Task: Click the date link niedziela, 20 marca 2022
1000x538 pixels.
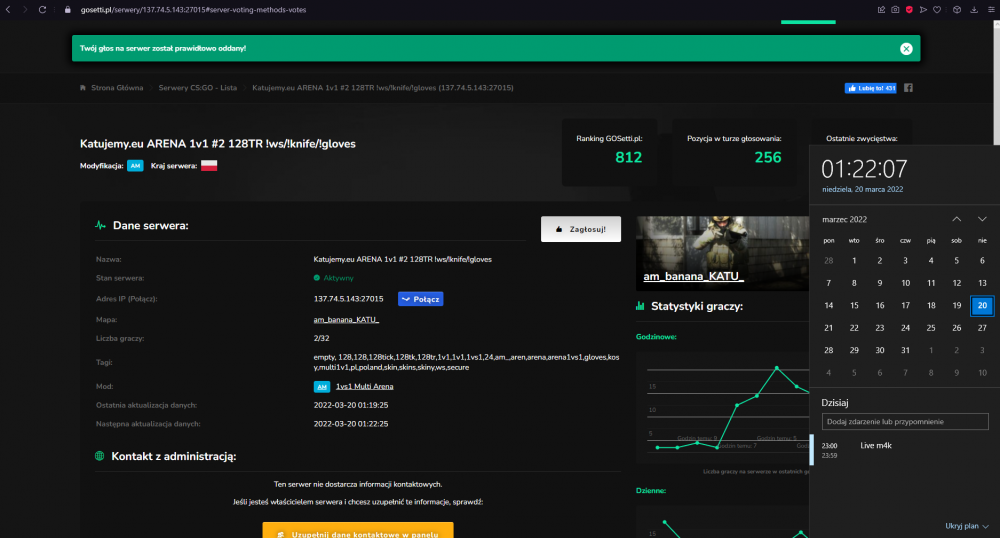Action: tap(862, 189)
